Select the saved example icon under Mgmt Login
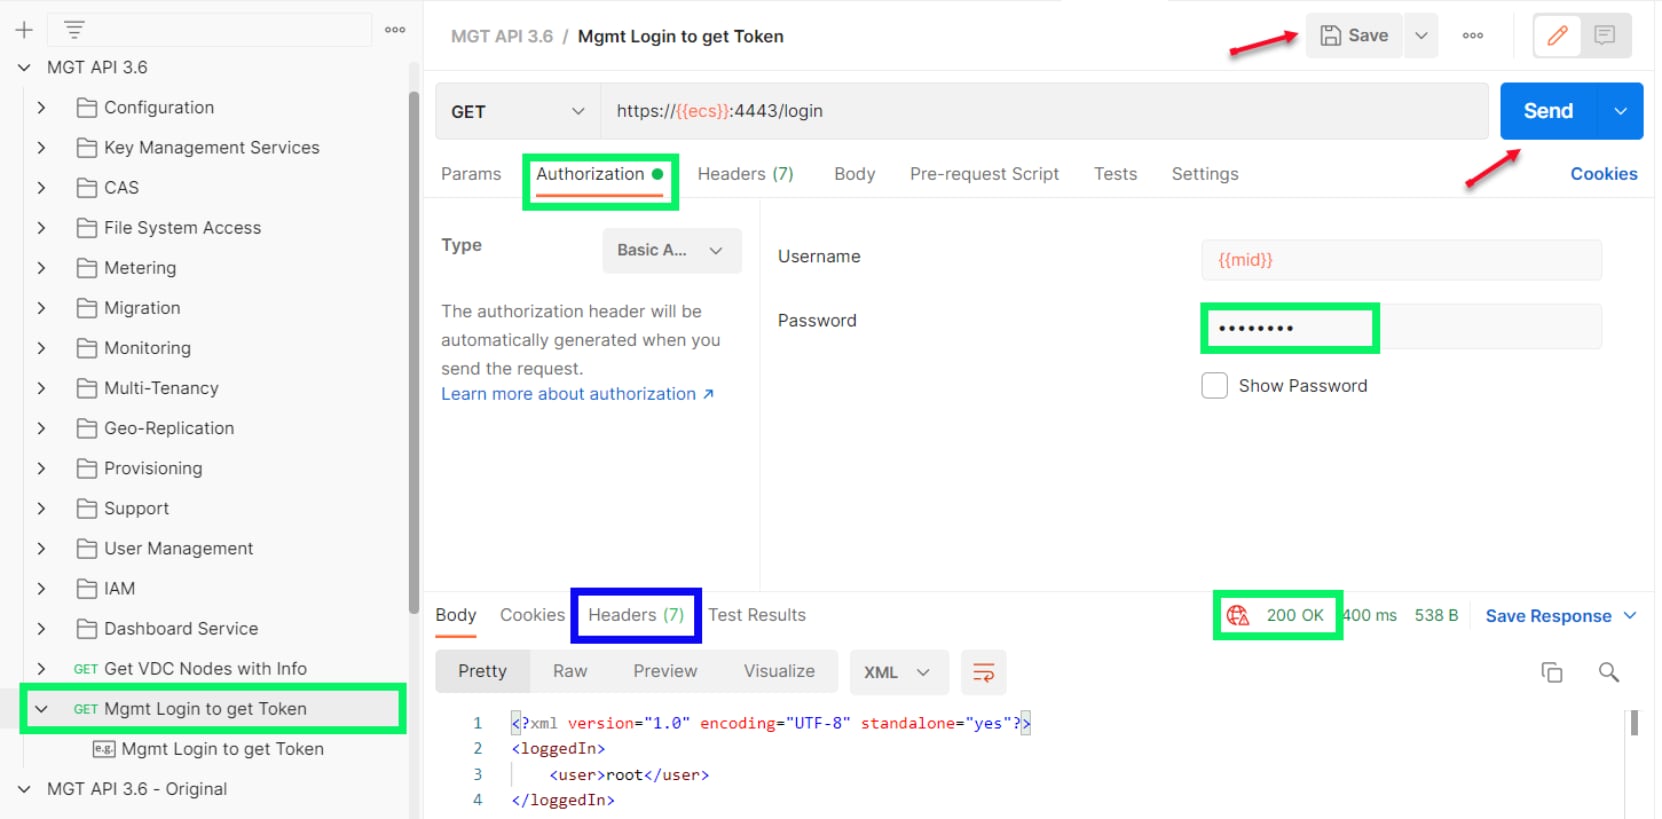Viewport: 1662px width, 819px height. tap(104, 749)
